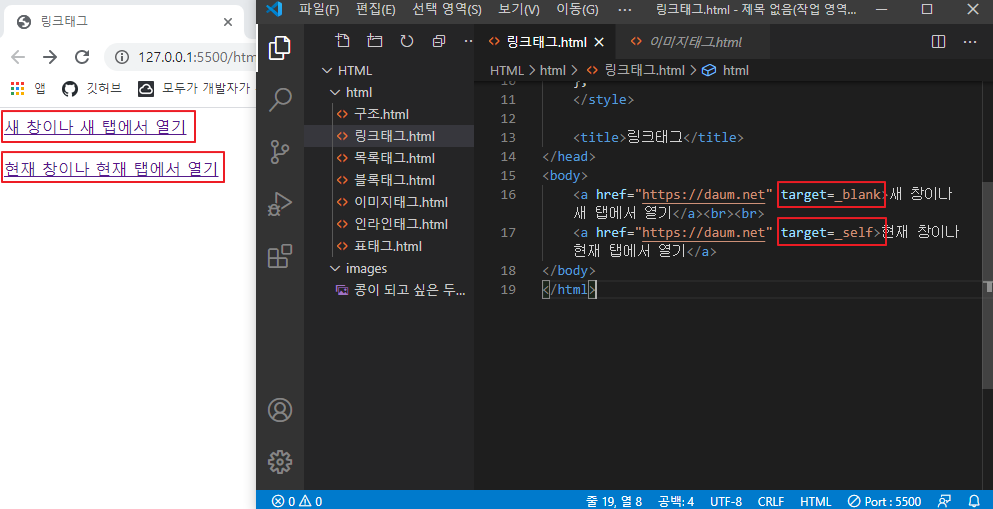The height and width of the screenshot is (509, 993).
Task: Stop Live Server on Port : 5500
Action: [x=884, y=501]
